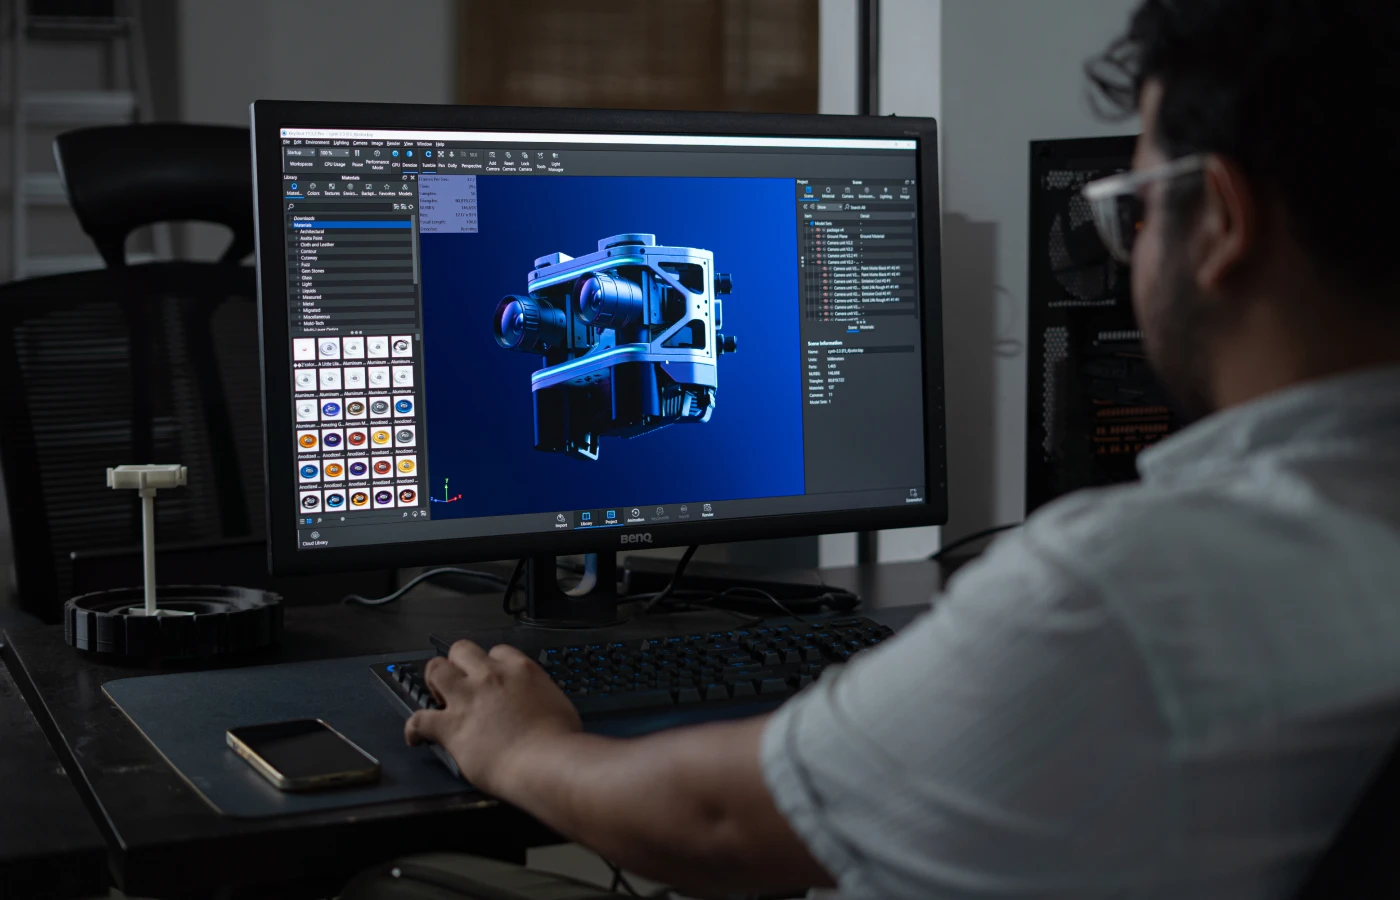Switch to the library Favorites tab
1400x900 pixels.
point(387,190)
